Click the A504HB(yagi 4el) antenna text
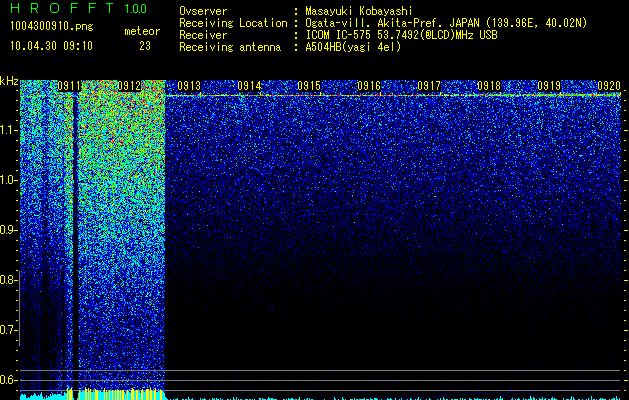The height and width of the screenshot is (400, 629). coord(353,47)
